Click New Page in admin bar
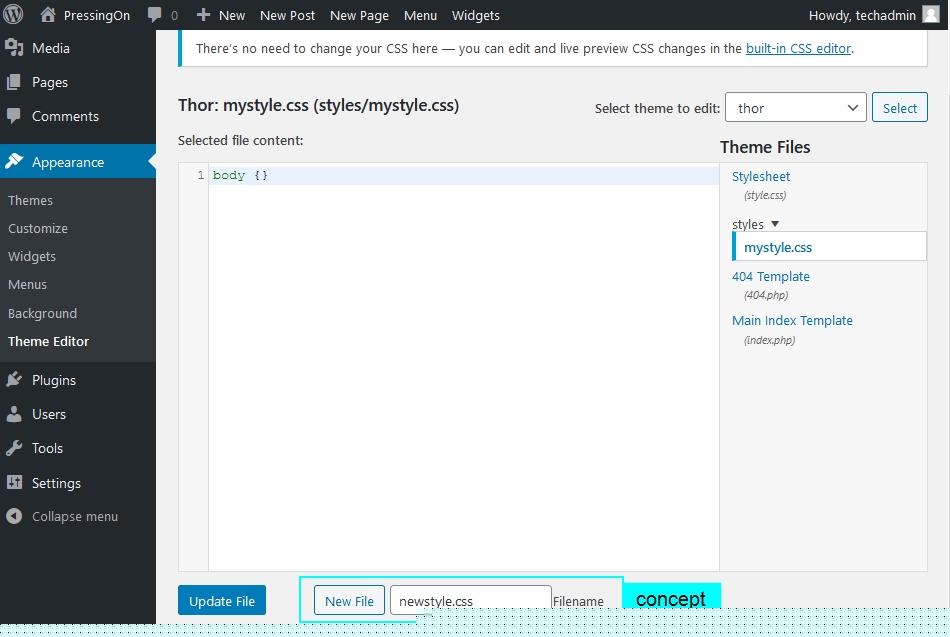The width and height of the screenshot is (950, 637). point(359,15)
